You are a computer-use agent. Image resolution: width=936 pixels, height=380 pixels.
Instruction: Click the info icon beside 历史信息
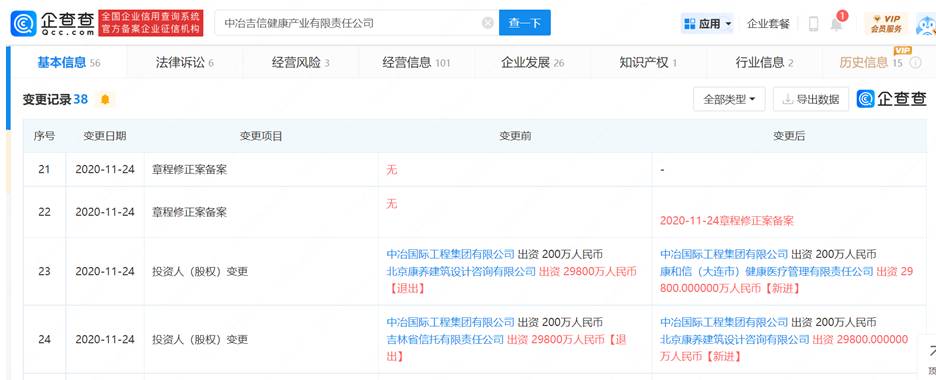(x=915, y=63)
